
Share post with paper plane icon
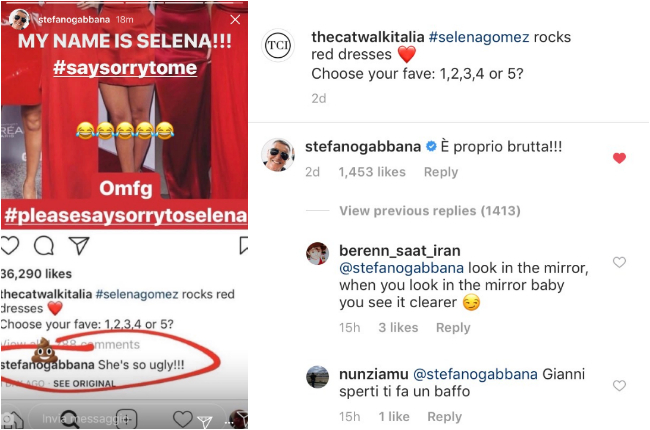pyautogui.click(x=77, y=246)
